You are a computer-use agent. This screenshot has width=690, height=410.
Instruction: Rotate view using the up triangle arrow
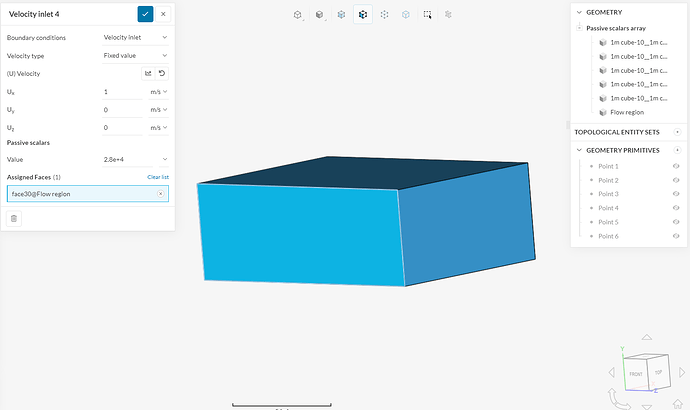646,337
